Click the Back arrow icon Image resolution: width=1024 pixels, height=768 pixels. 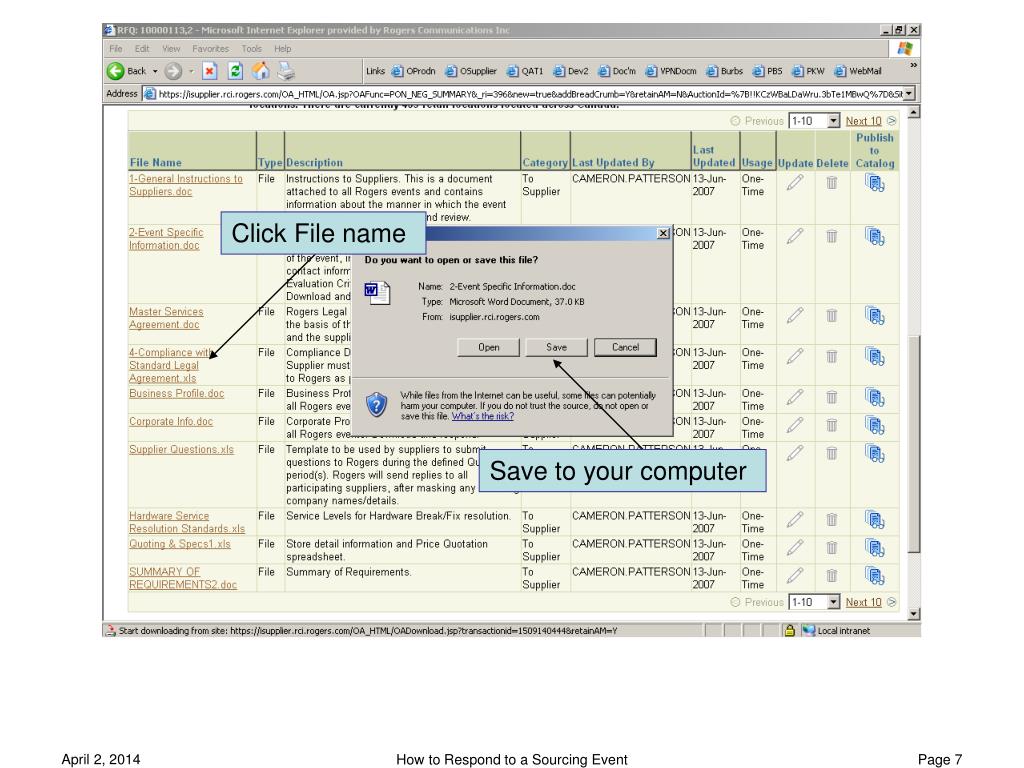[x=116, y=71]
